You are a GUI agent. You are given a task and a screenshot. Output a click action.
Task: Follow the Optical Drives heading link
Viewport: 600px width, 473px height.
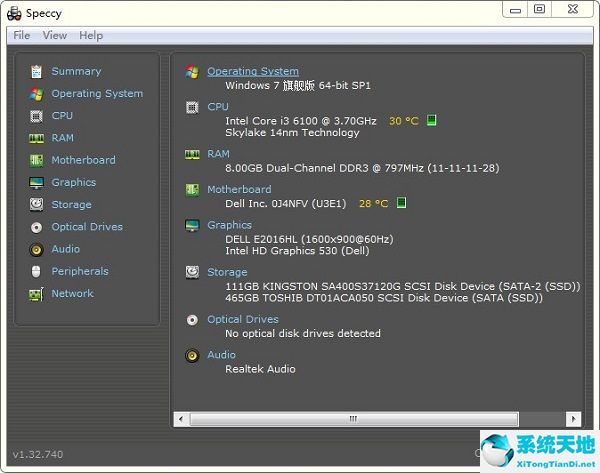[x=243, y=319]
